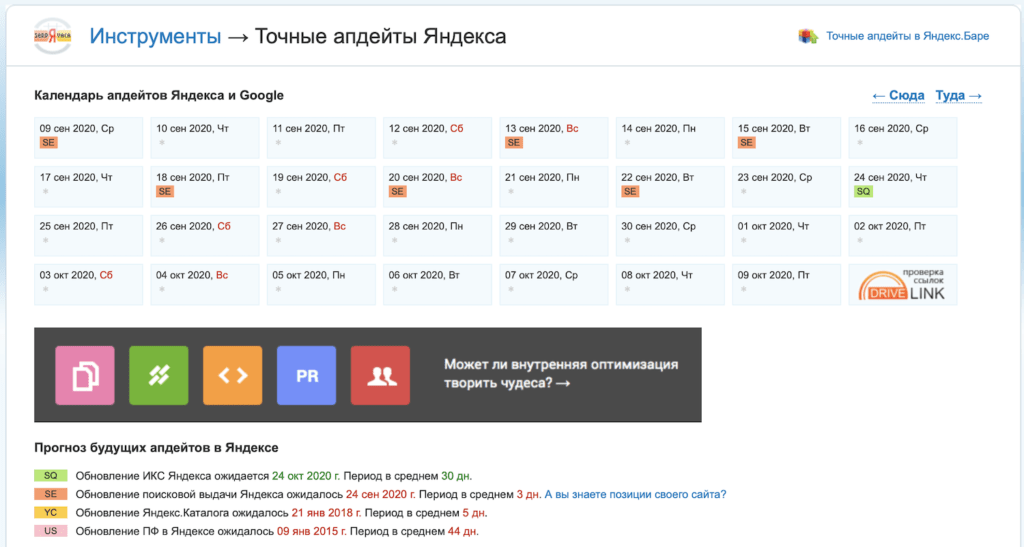Select the 07 окт 2020, Ср calendar cell

554,285
